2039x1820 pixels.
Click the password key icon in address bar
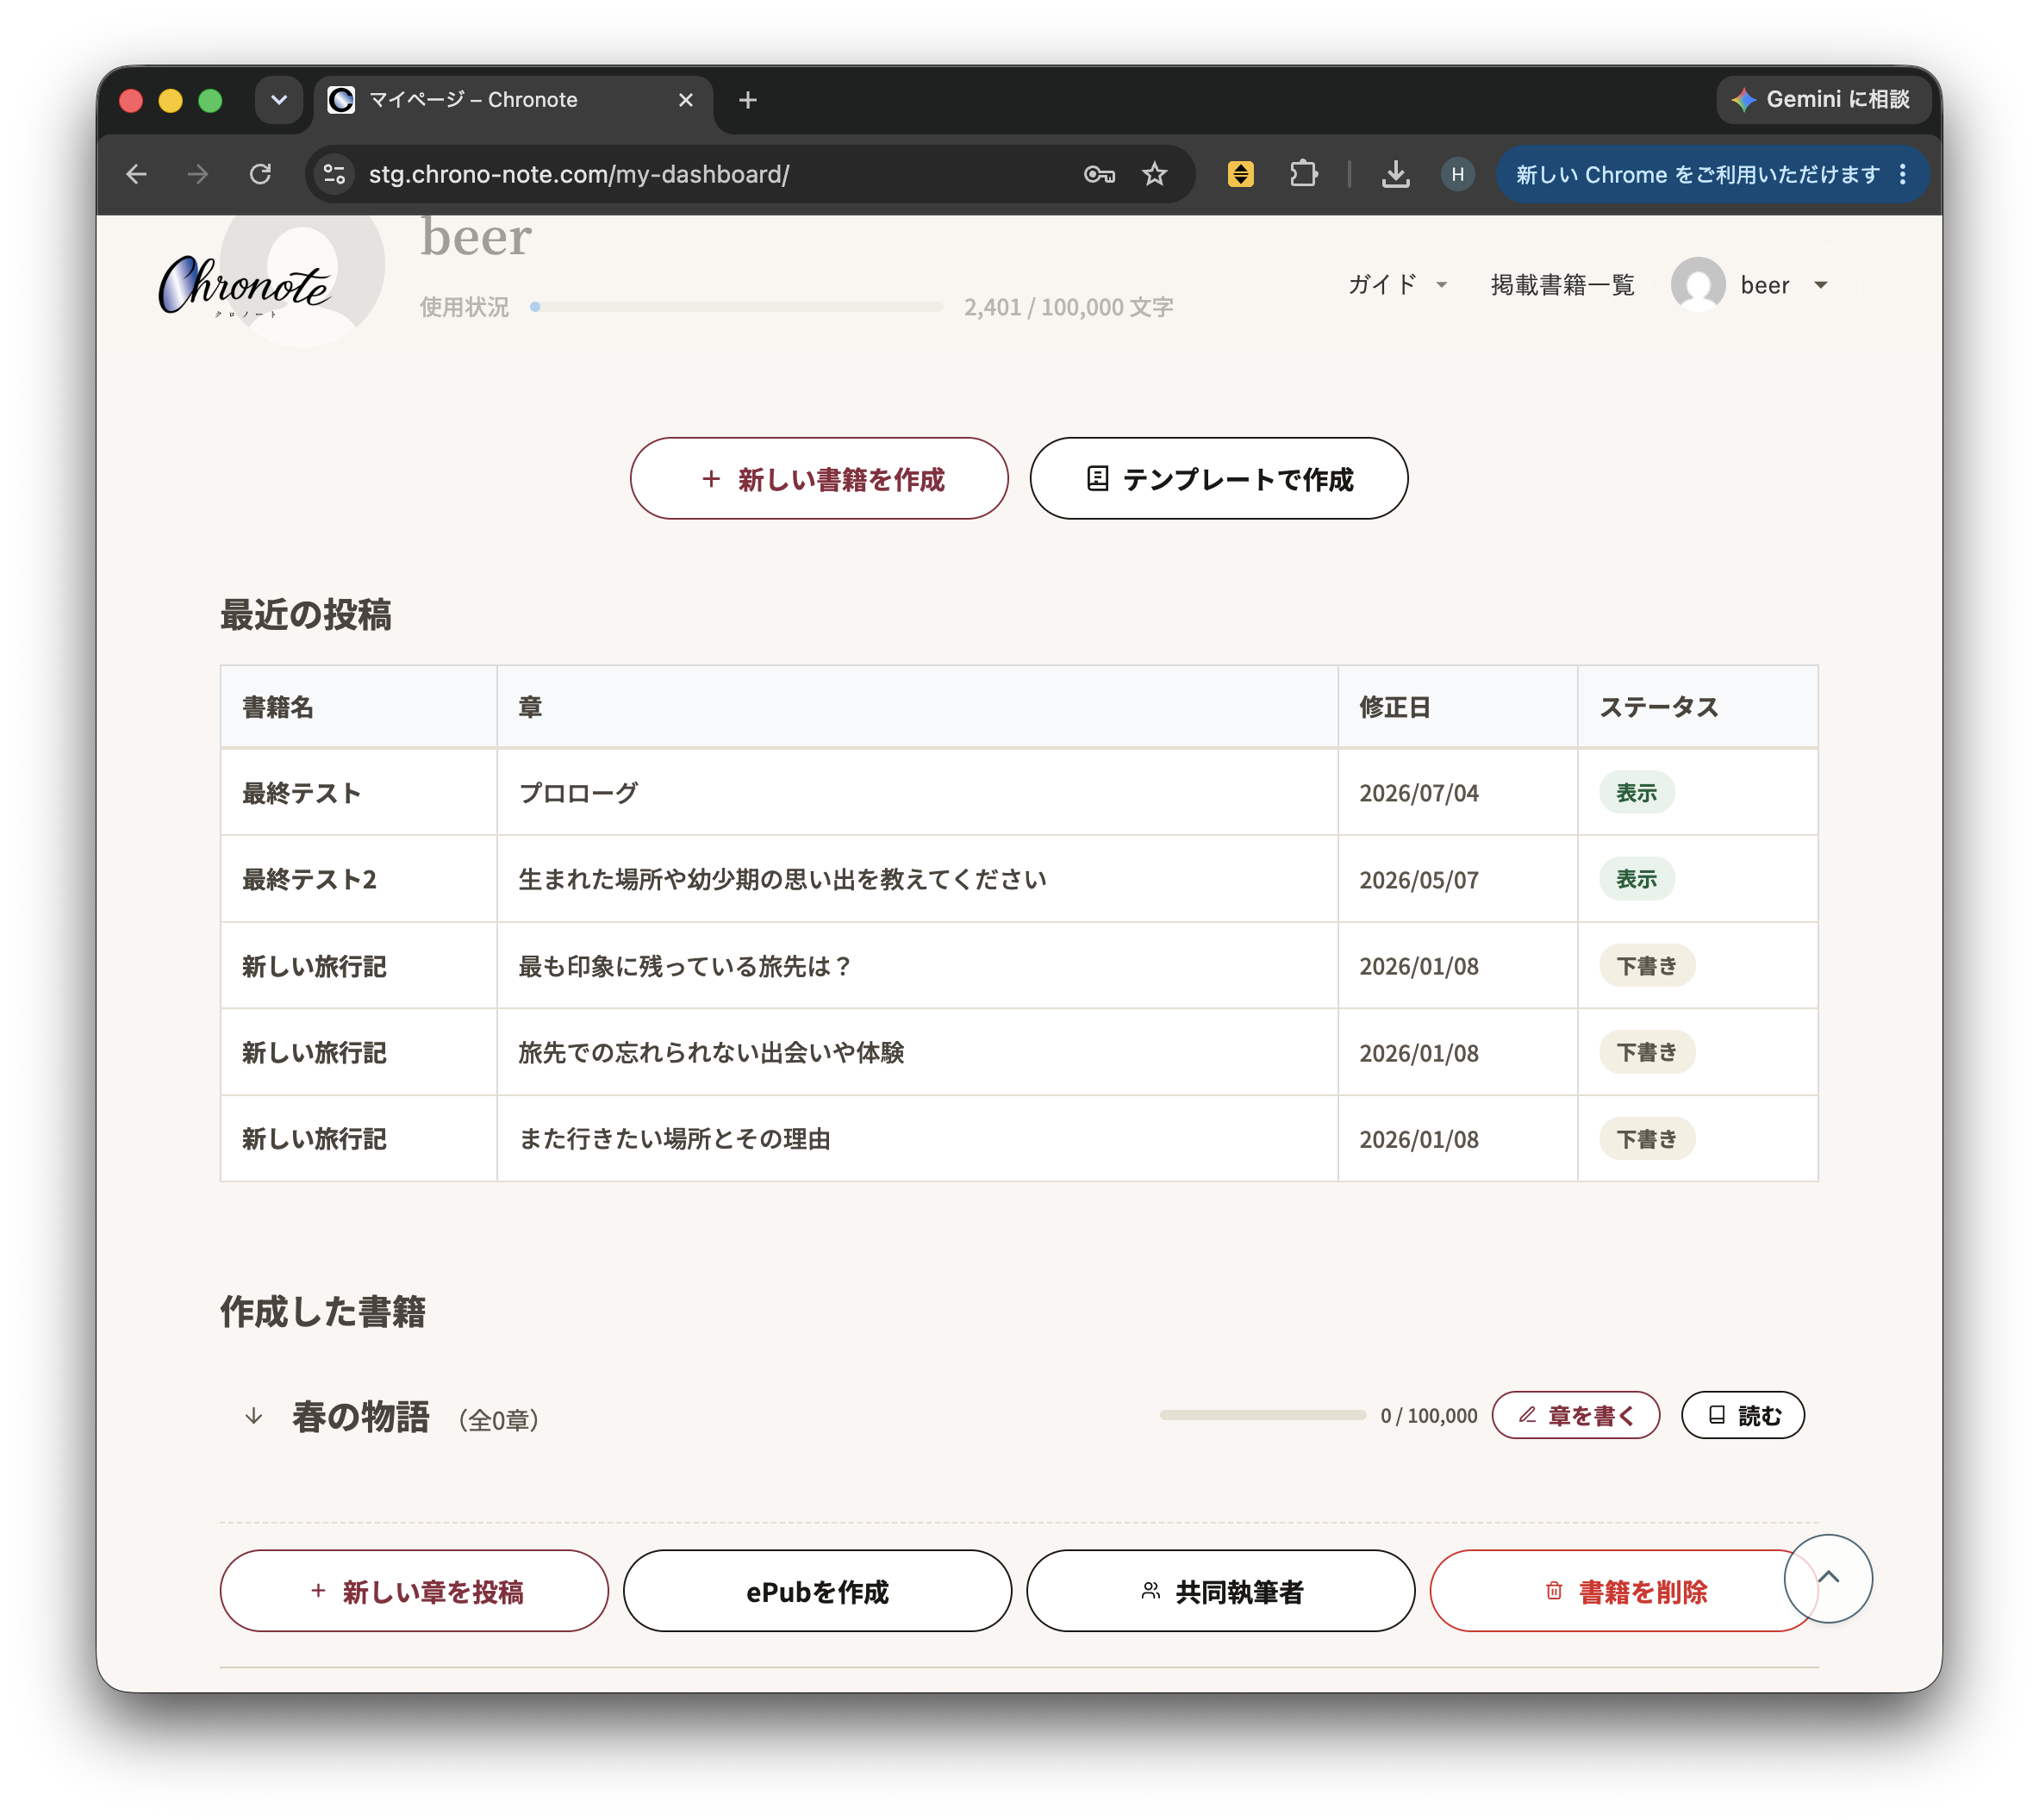point(1099,174)
